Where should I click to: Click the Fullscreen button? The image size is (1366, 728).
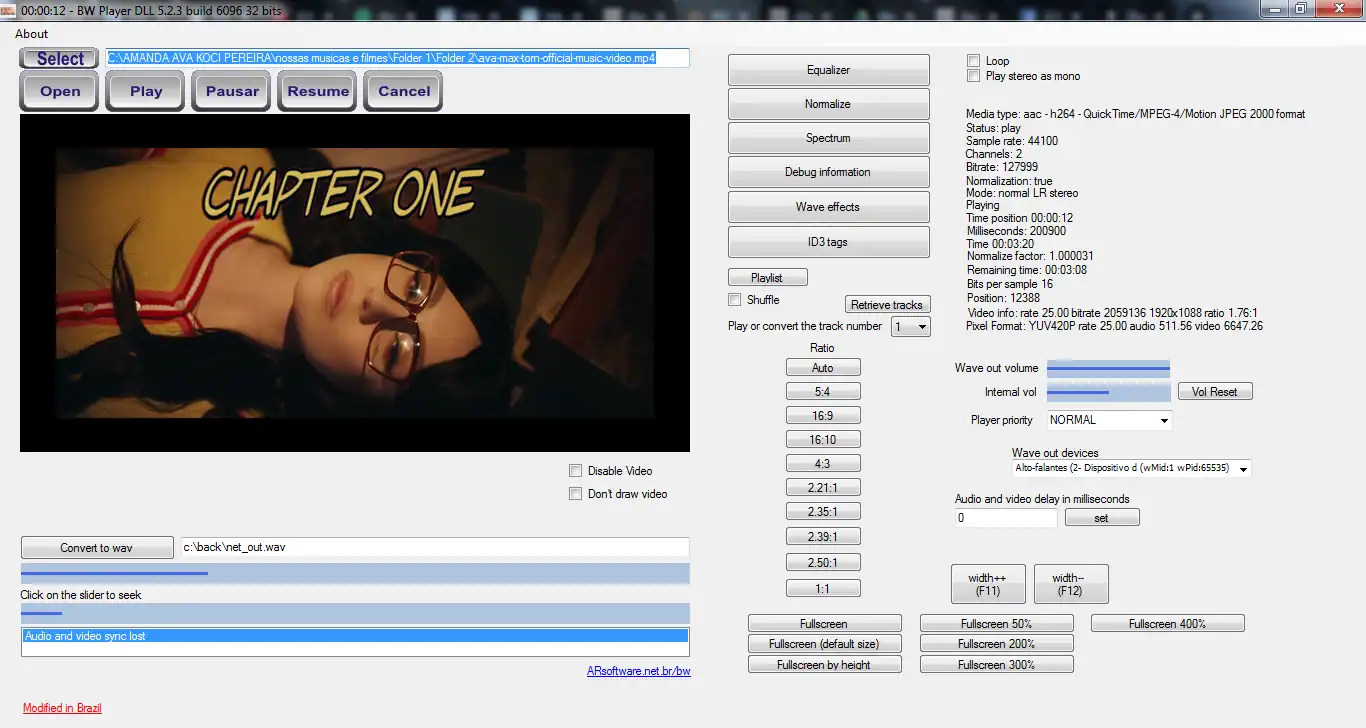click(x=825, y=624)
